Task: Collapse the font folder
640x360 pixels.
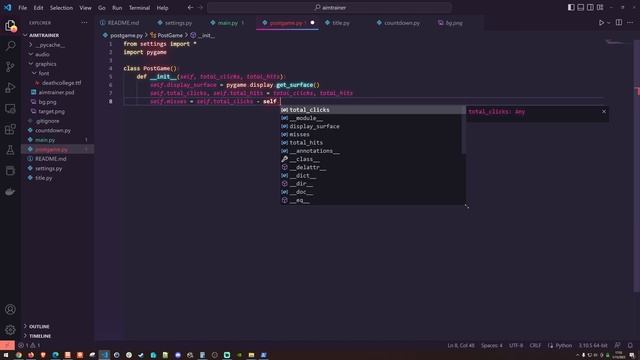Action: 44,73
